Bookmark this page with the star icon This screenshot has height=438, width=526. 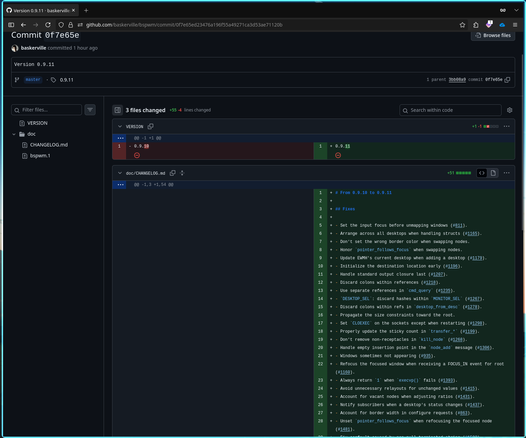pos(462,25)
